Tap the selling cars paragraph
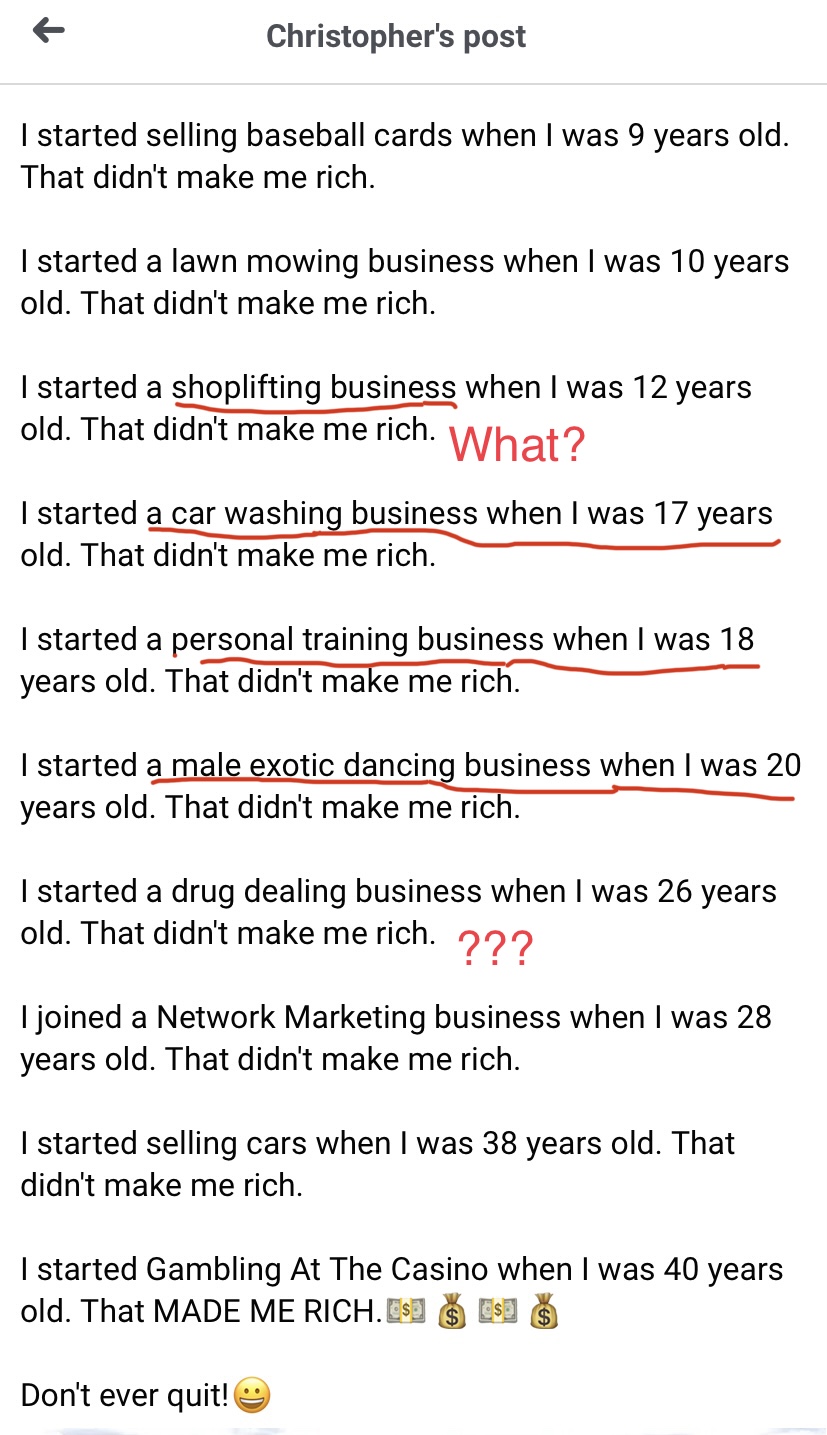827x1435 pixels. 378,1164
